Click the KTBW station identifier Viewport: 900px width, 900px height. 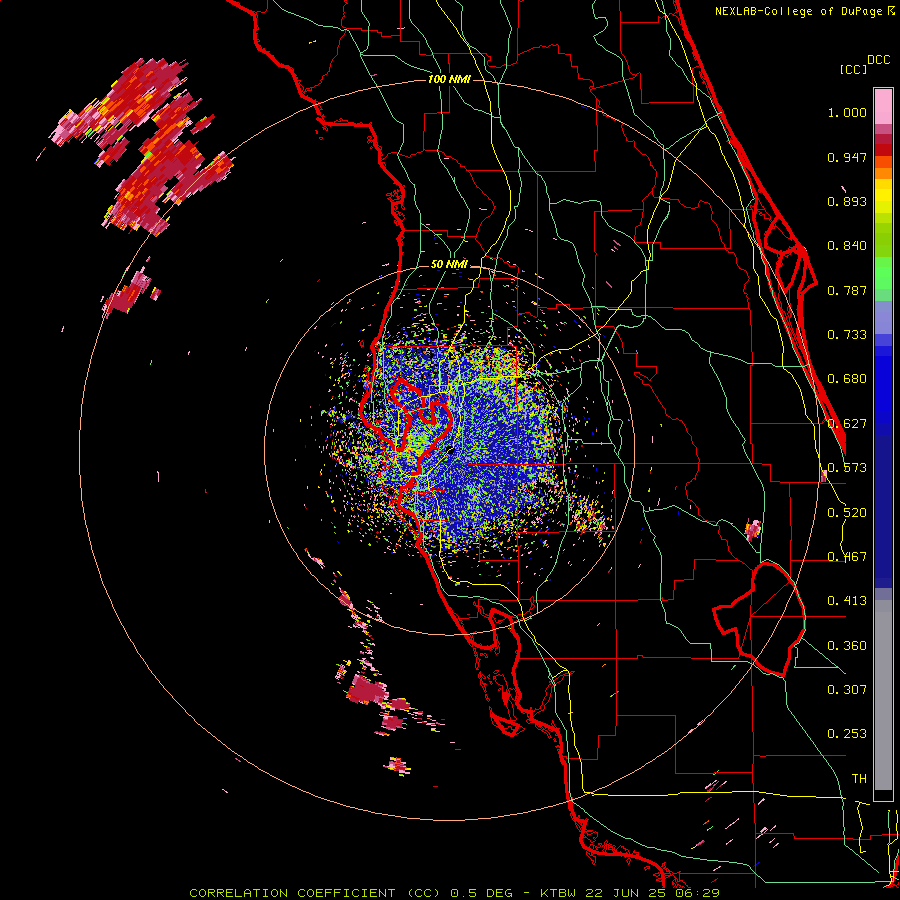[558, 893]
